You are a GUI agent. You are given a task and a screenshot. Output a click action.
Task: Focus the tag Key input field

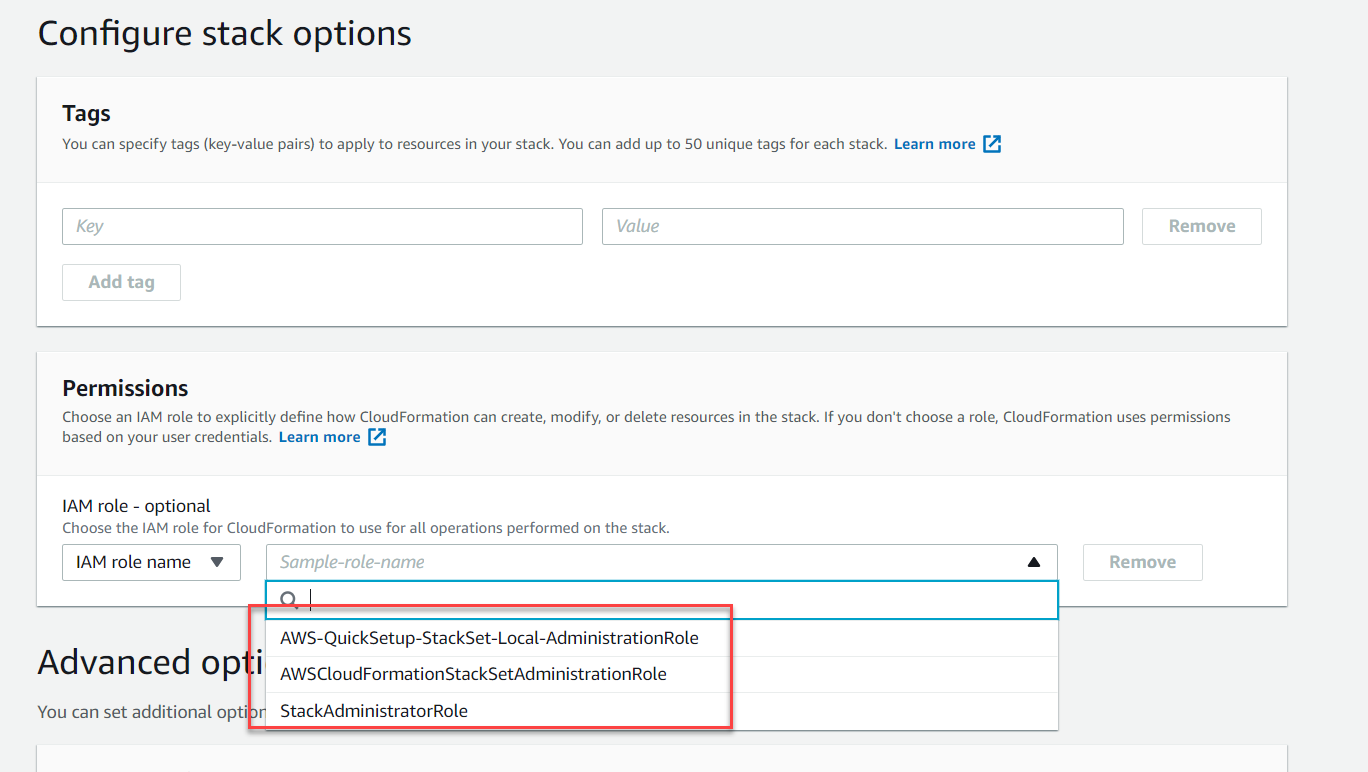coord(322,226)
